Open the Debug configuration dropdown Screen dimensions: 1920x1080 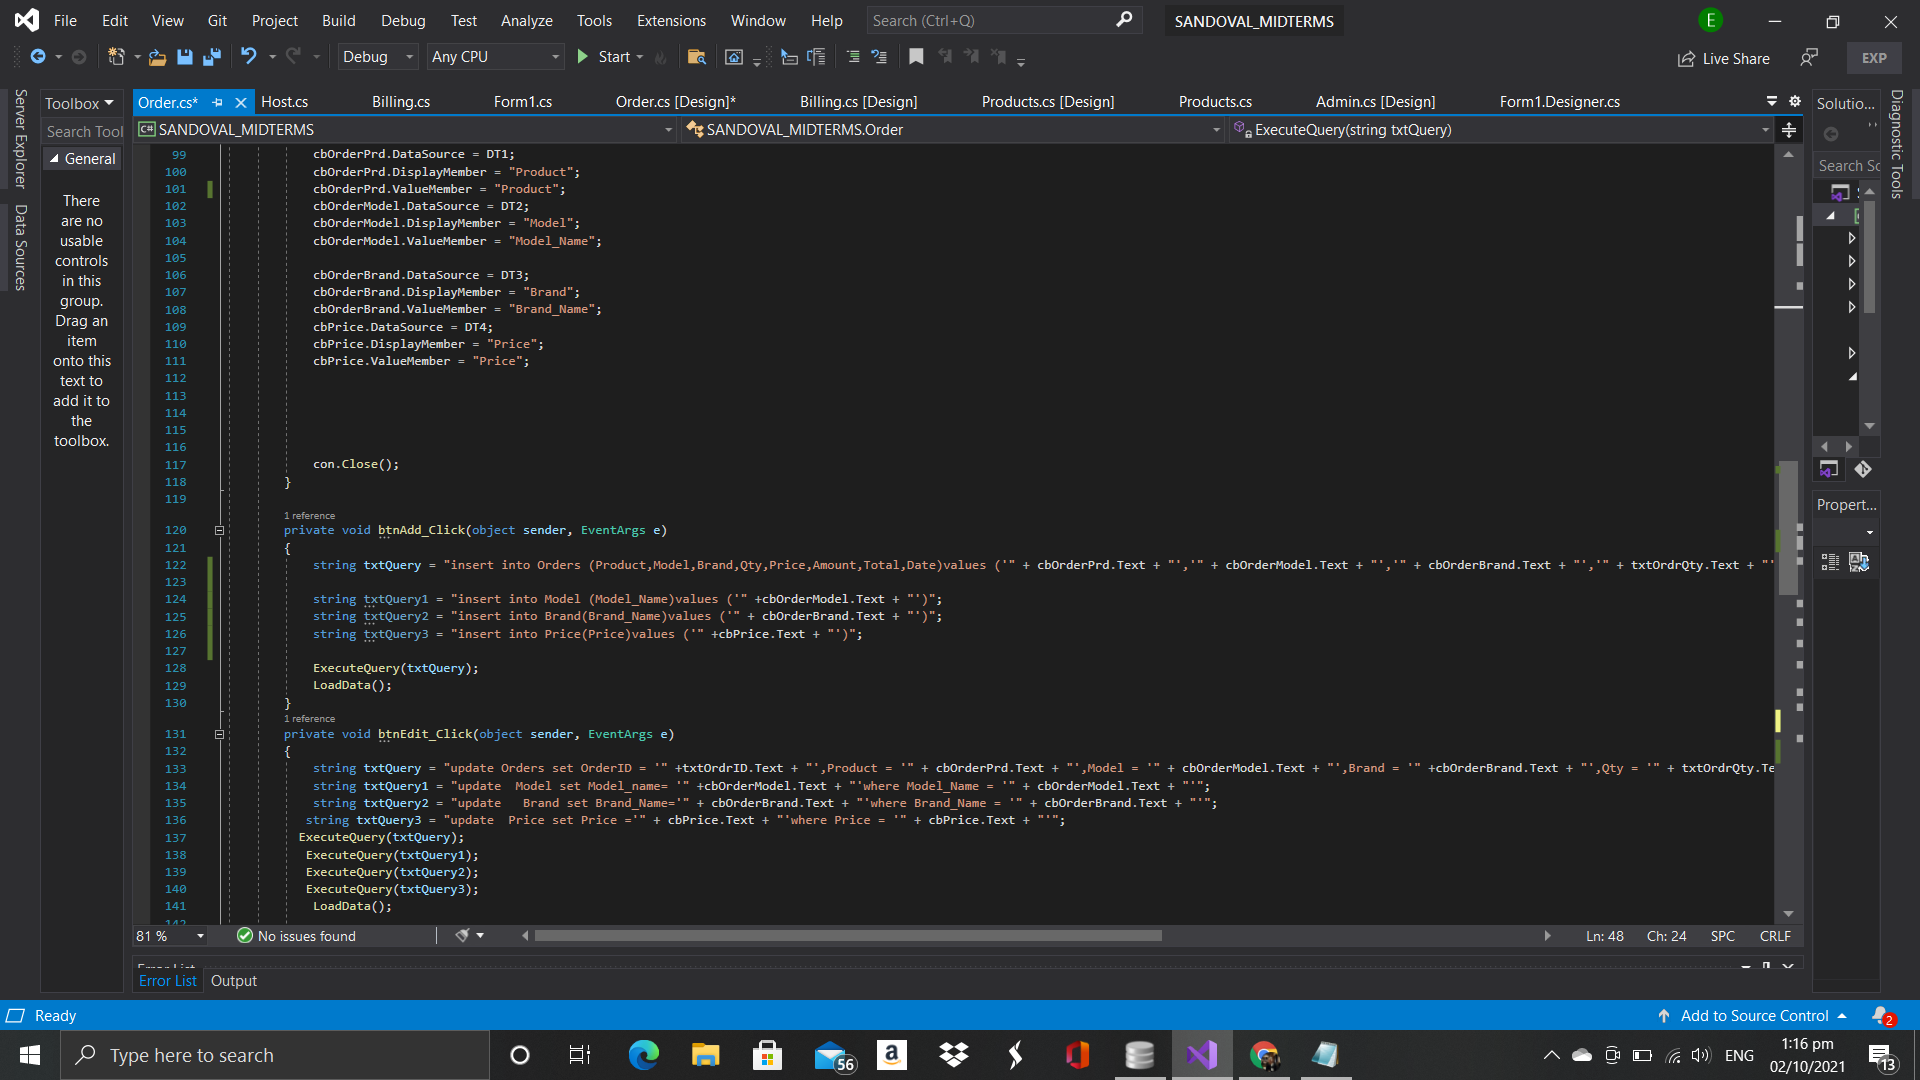click(377, 57)
